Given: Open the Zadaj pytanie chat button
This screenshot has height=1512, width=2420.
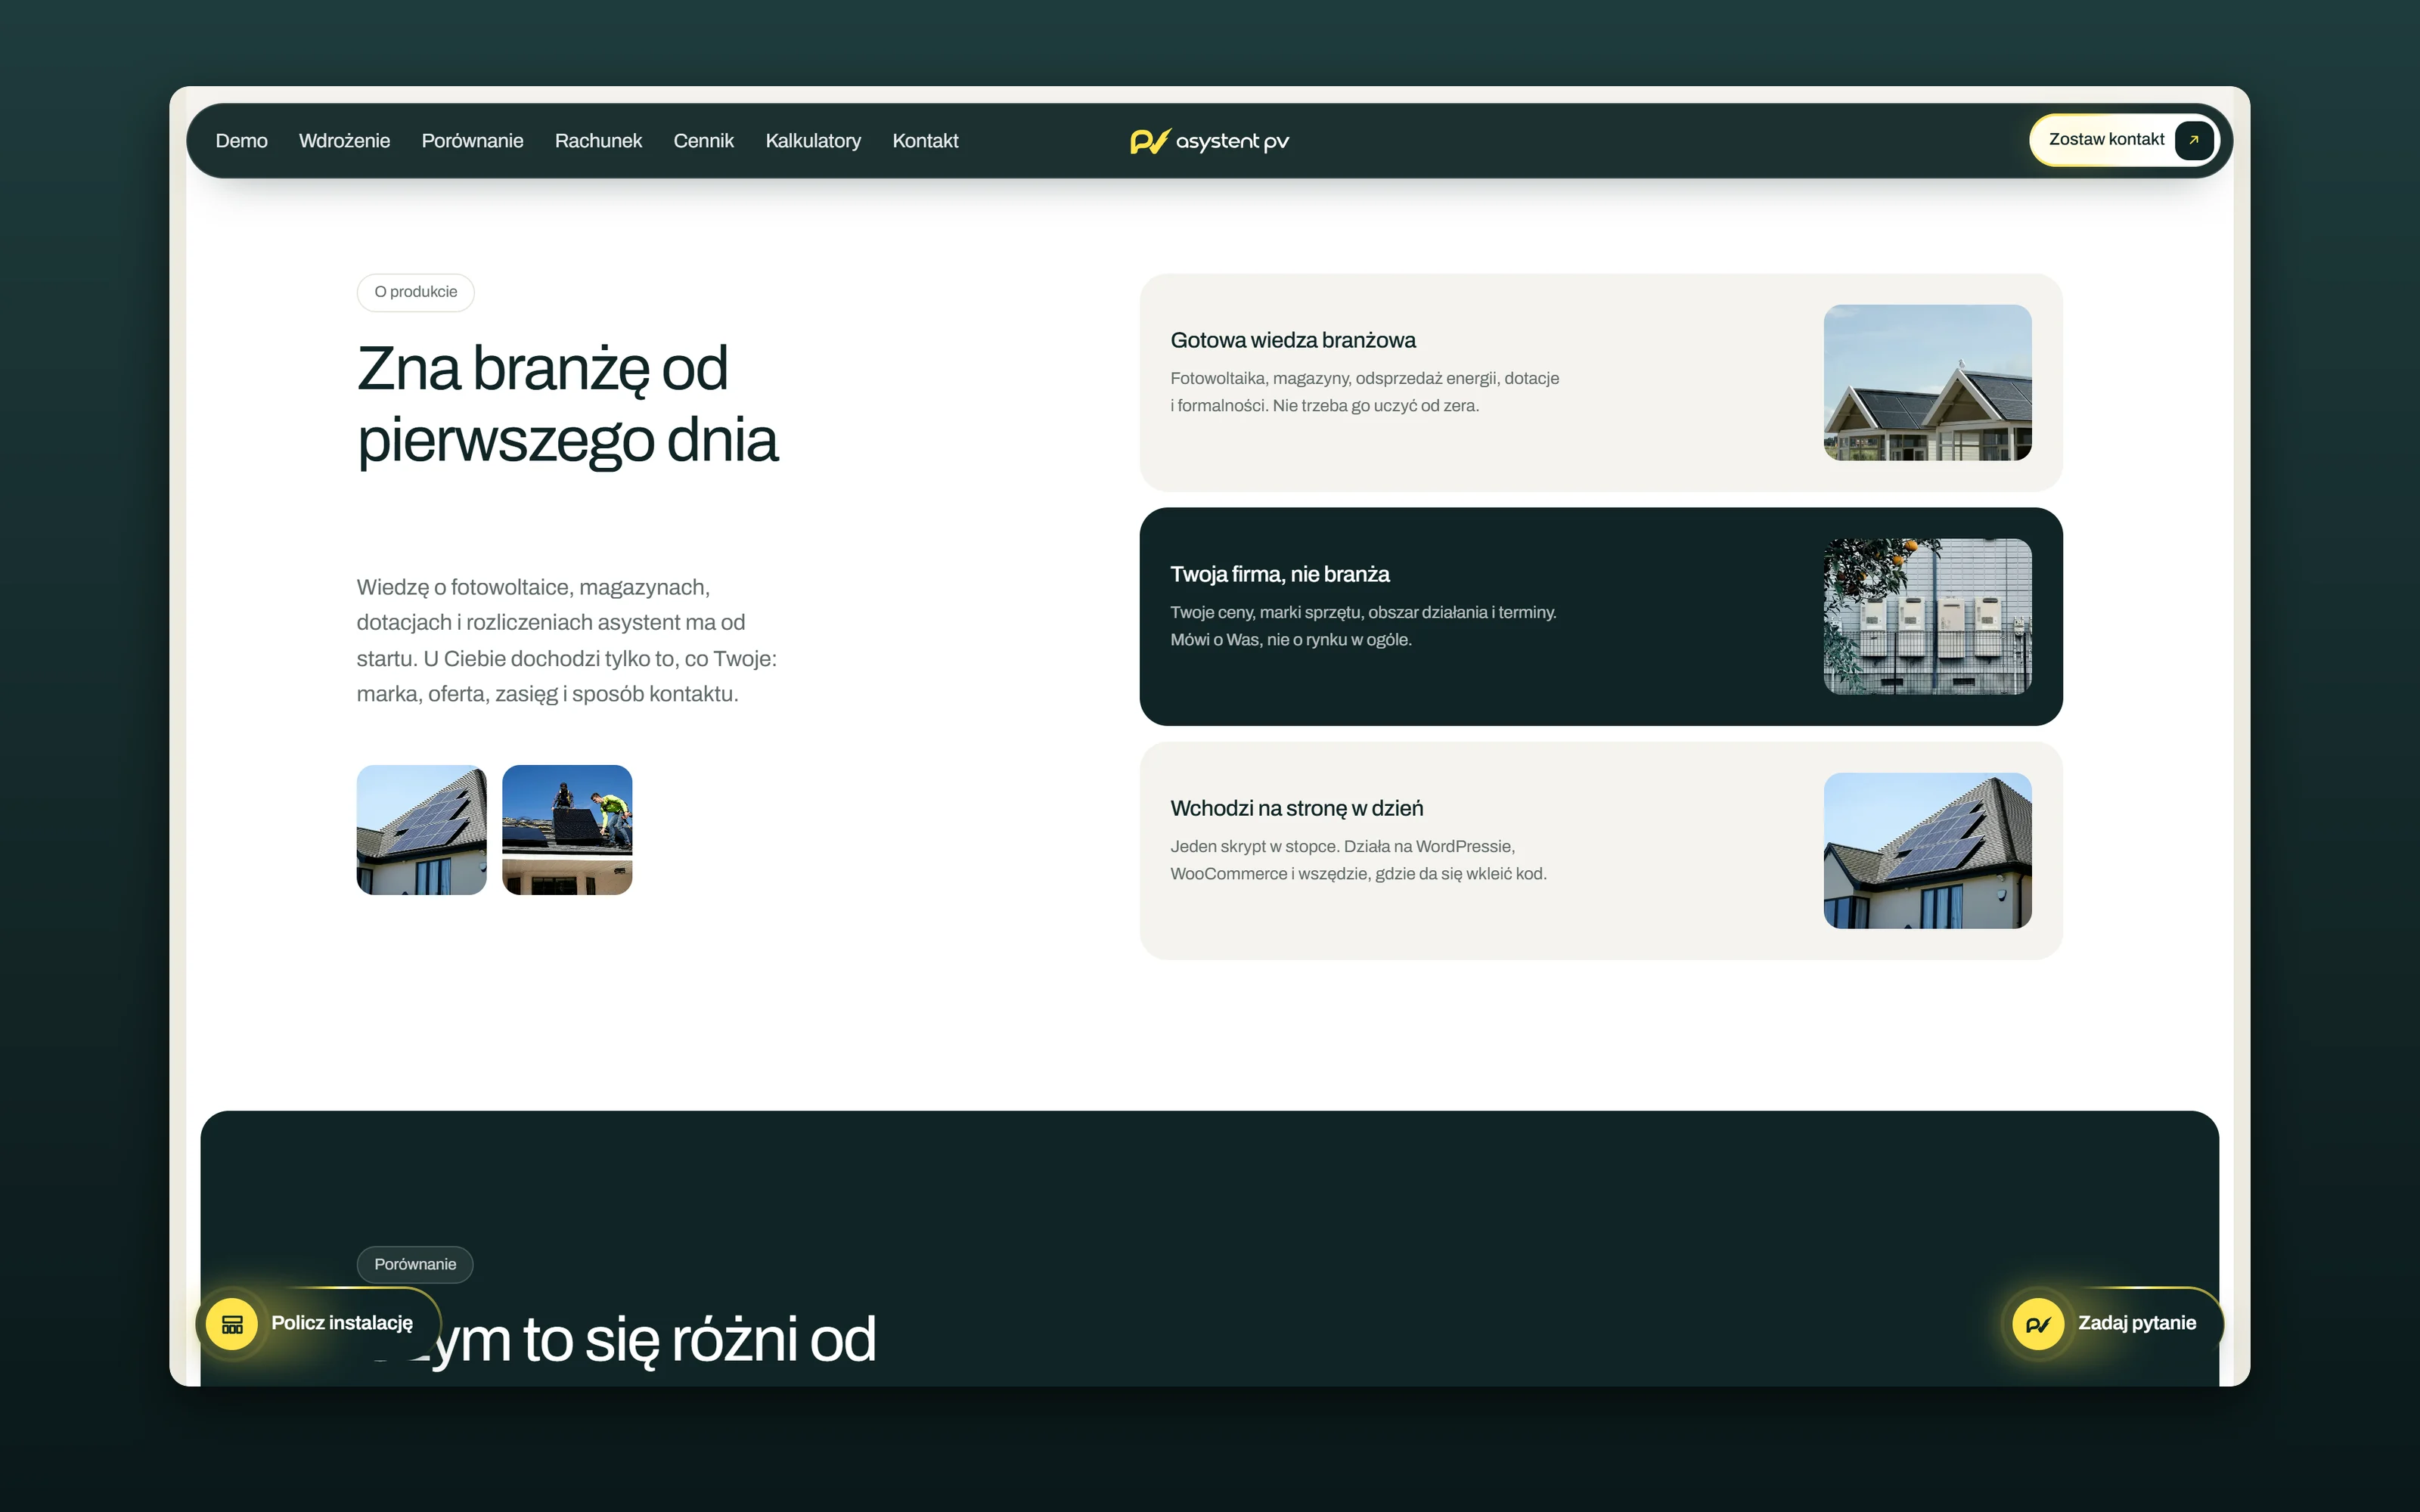Looking at the screenshot, I should click(2112, 1323).
